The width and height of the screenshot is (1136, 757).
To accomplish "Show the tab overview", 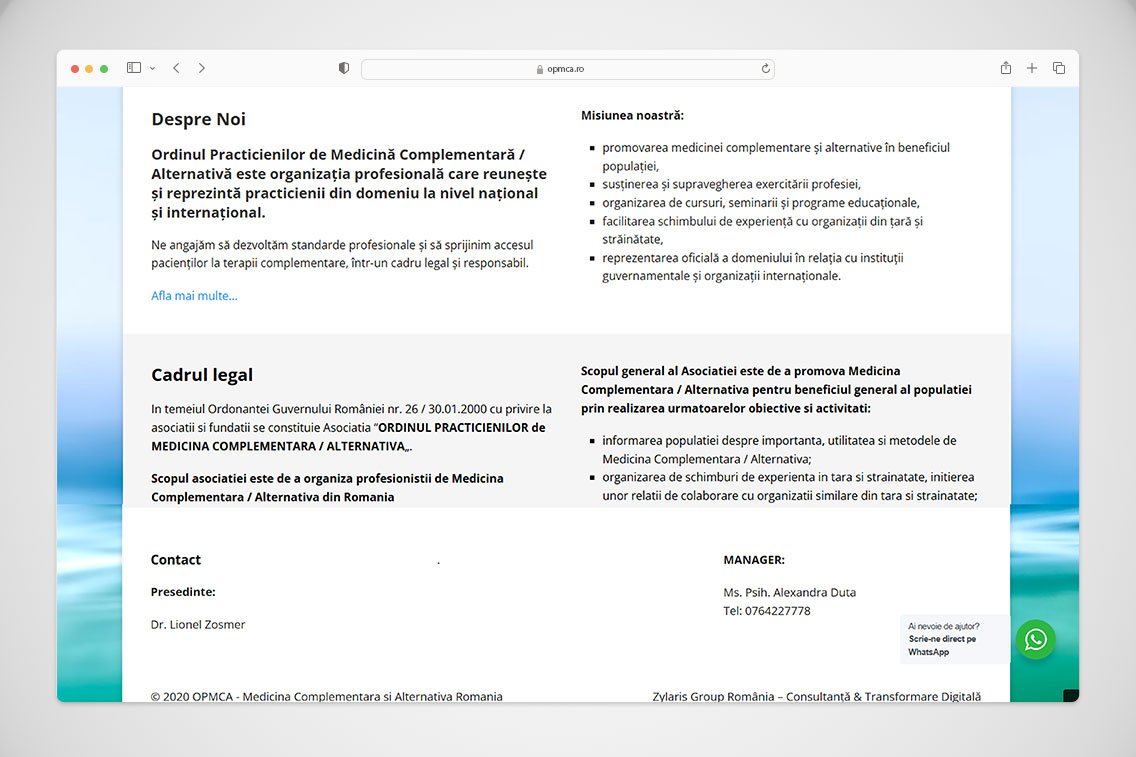I will tap(1059, 68).
